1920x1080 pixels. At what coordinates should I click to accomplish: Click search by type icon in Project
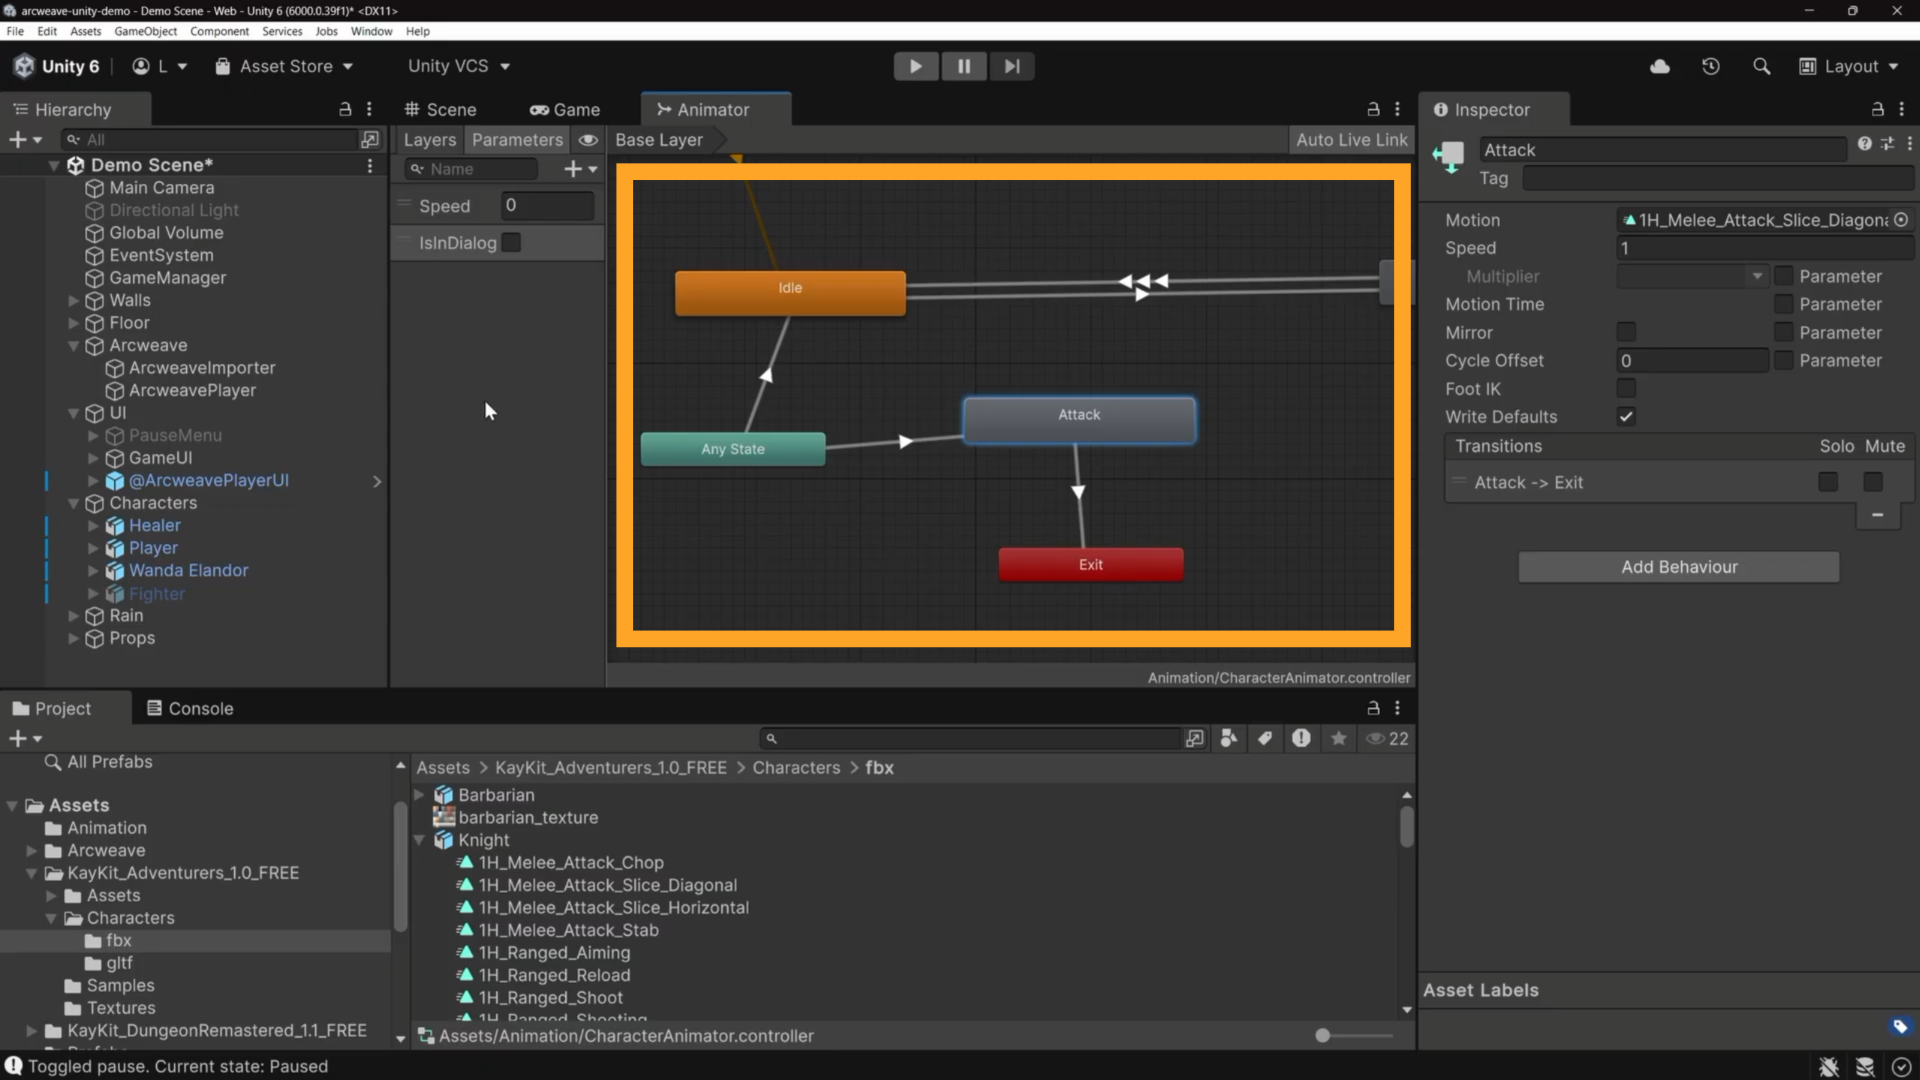1229,738
